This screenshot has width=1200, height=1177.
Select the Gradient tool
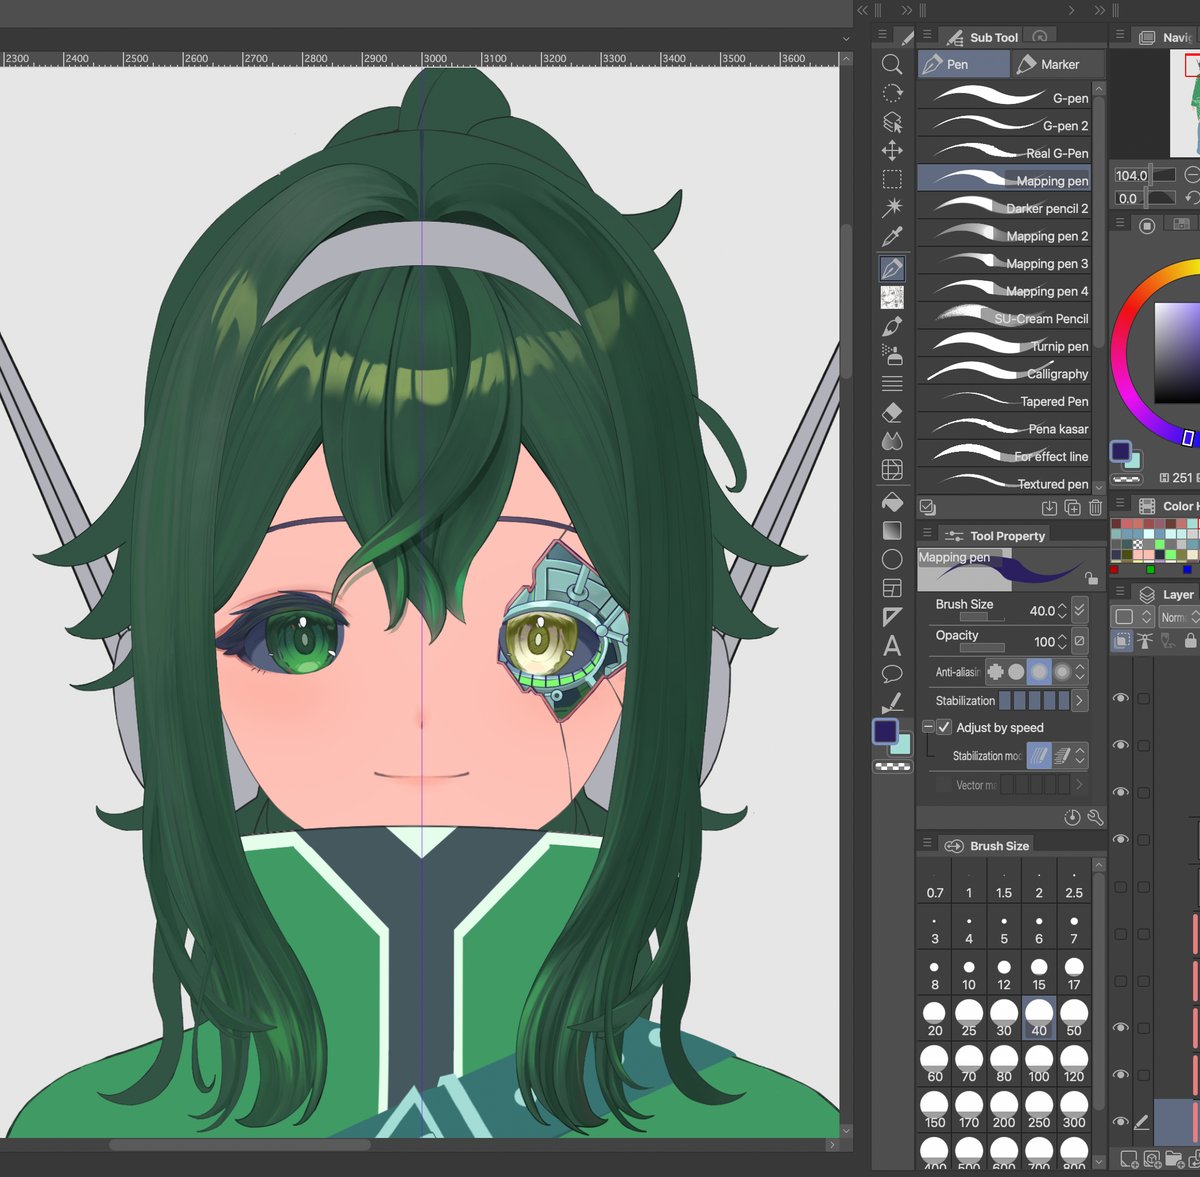(x=892, y=531)
